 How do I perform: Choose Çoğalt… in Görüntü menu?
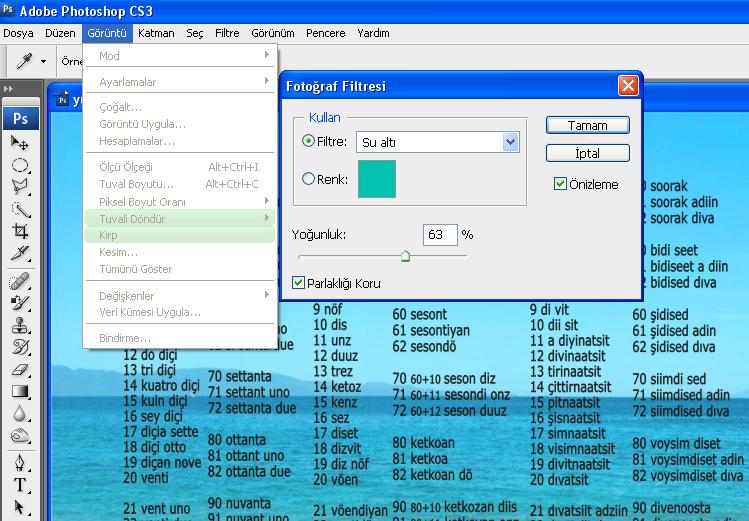coord(180,107)
